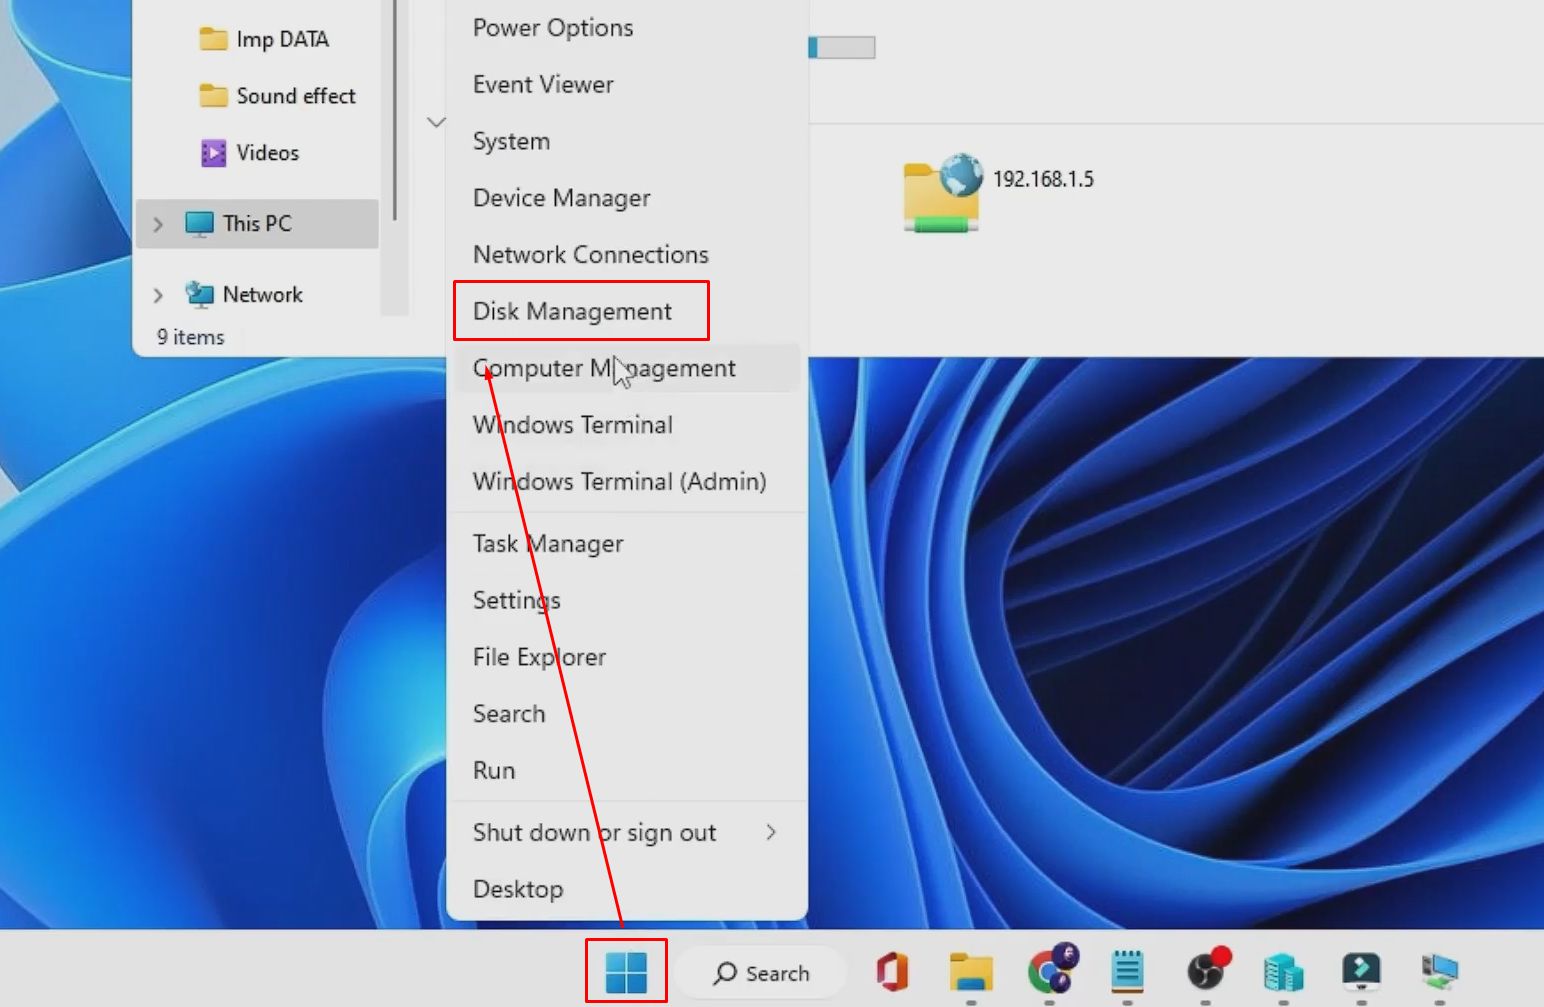The image size is (1544, 1007).
Task: Click the file transfer progress bar
Action: click(x=840, y=47)
